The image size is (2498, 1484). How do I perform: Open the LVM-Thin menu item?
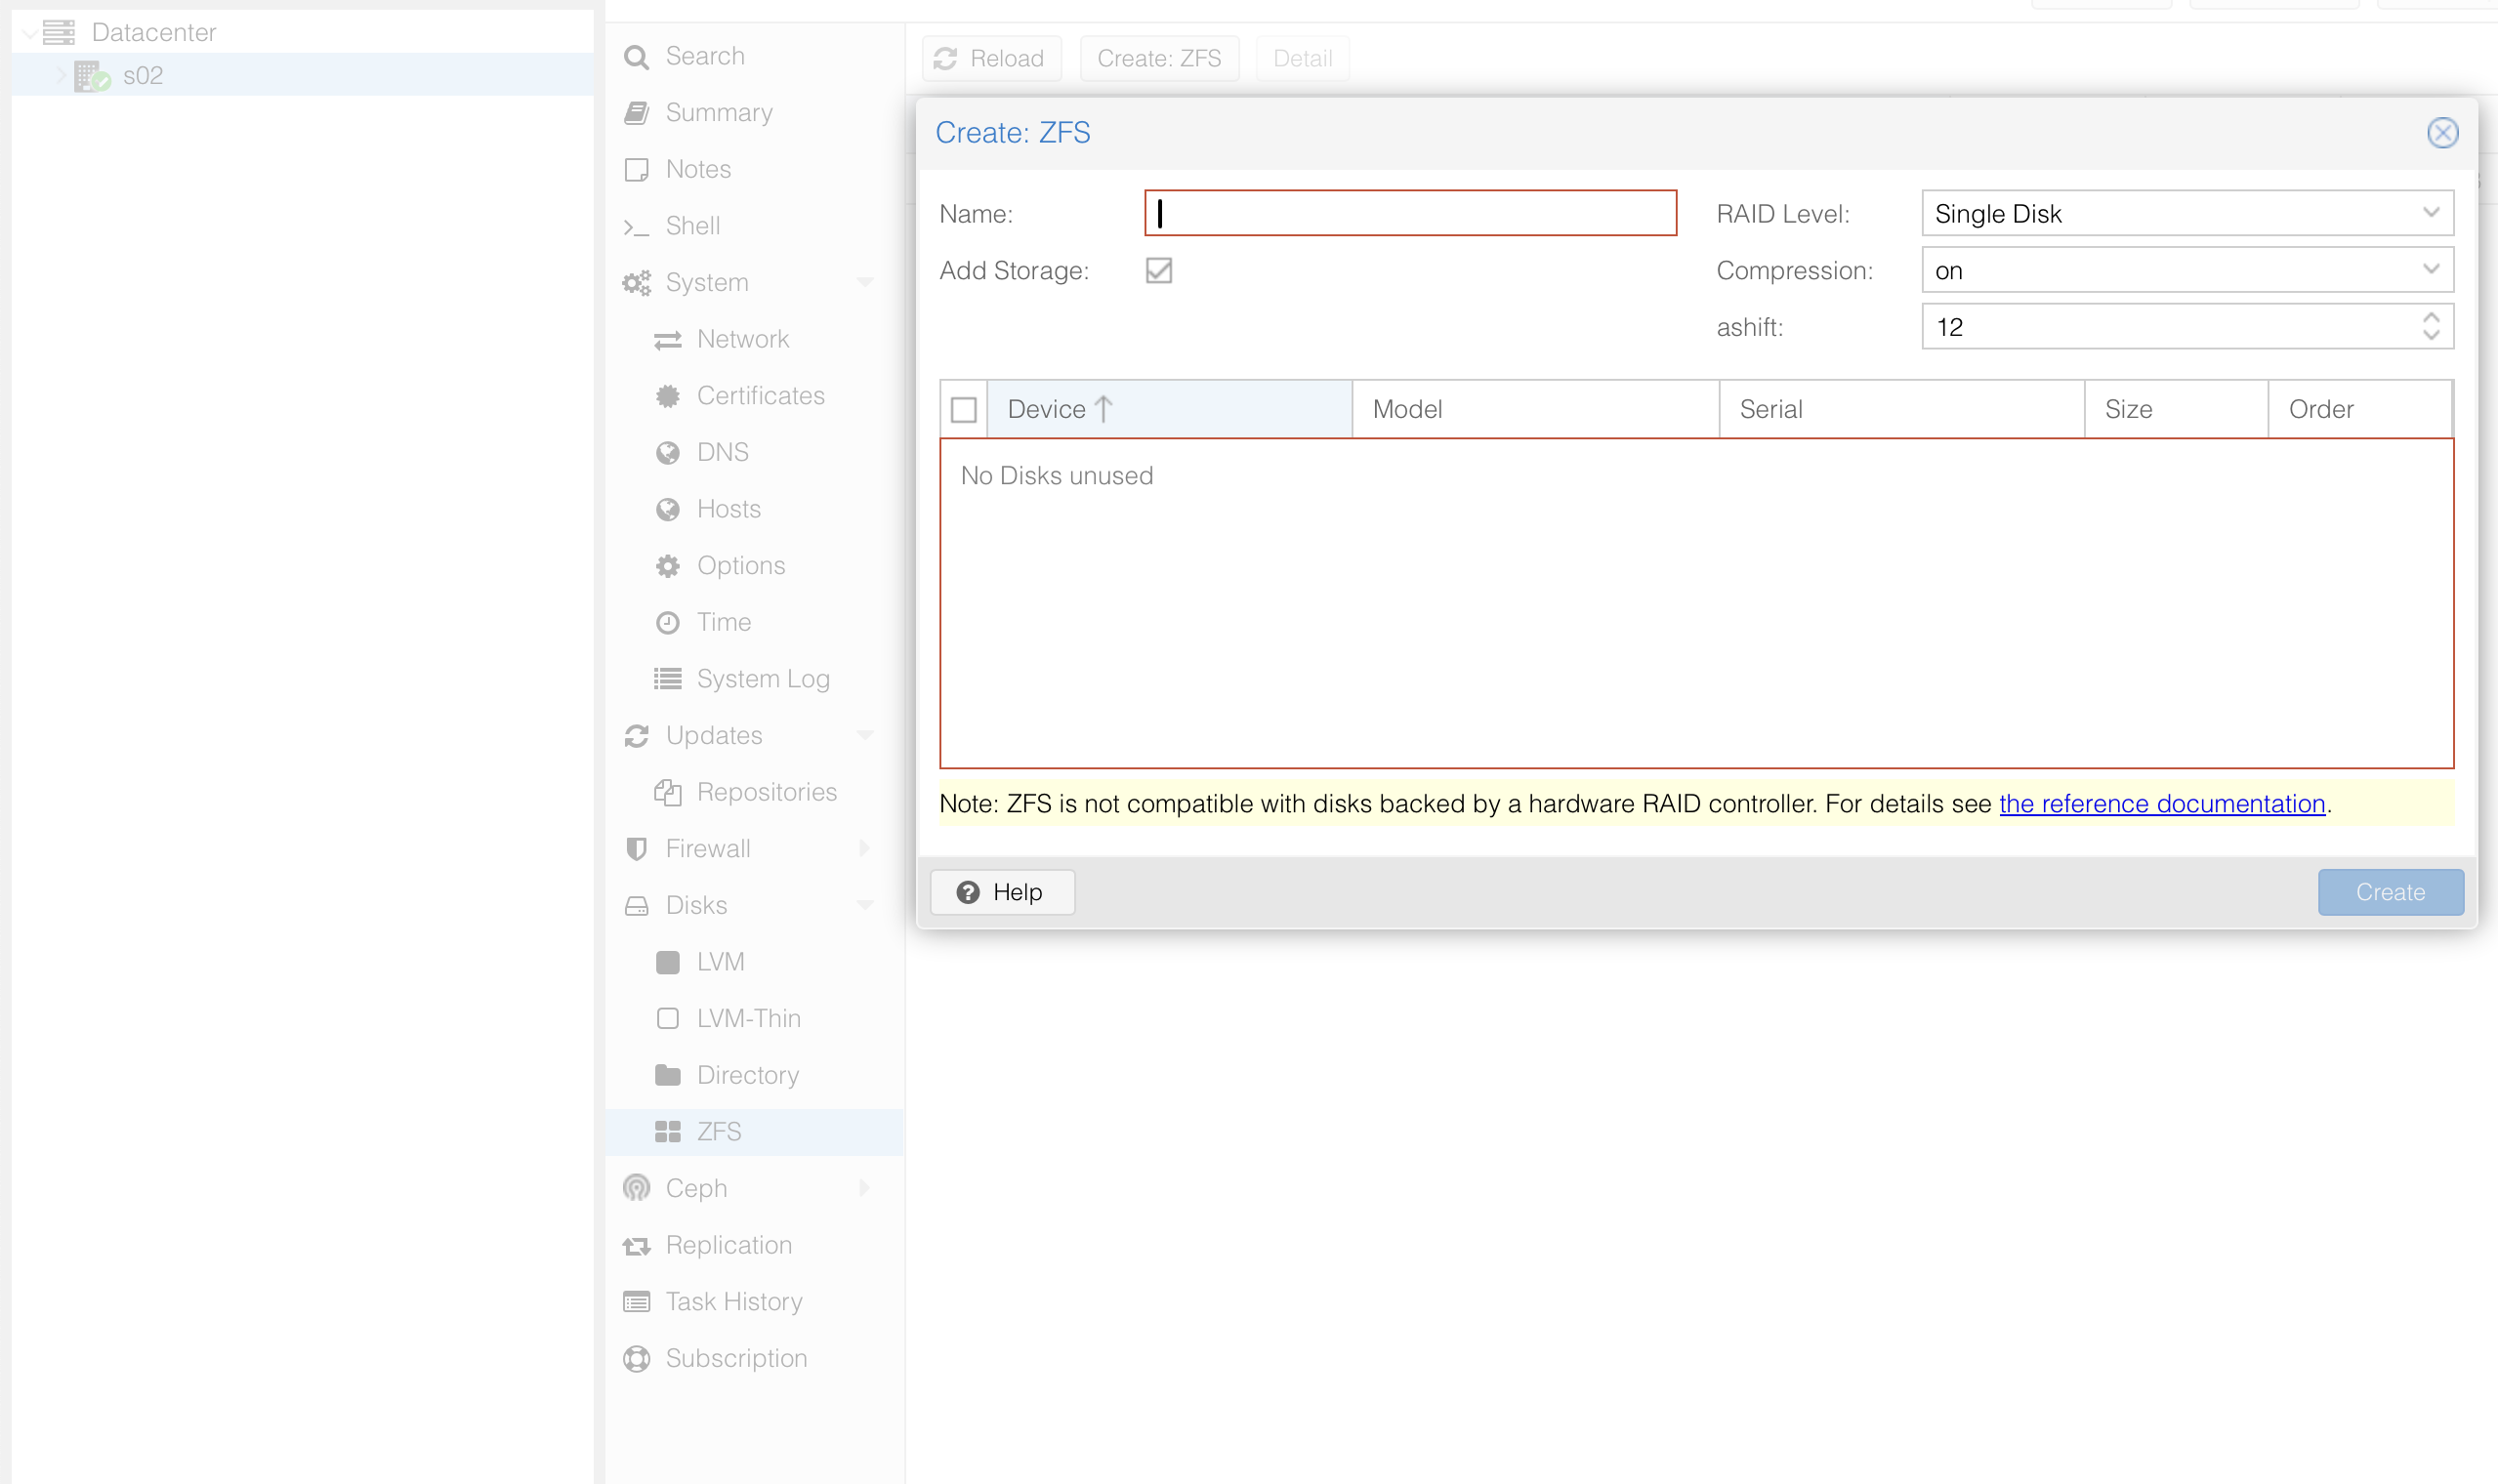[x=748, y=1018]
